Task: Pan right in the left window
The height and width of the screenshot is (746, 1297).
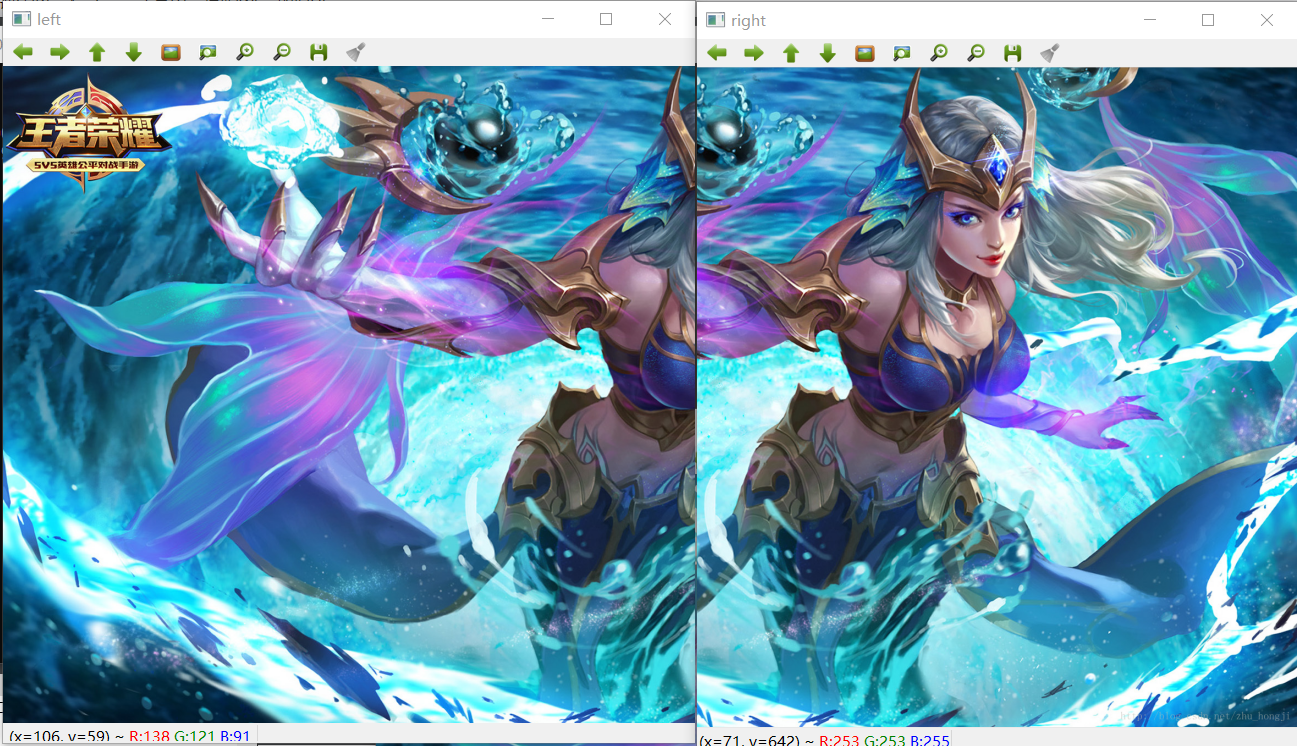Action: coord(60,52)
